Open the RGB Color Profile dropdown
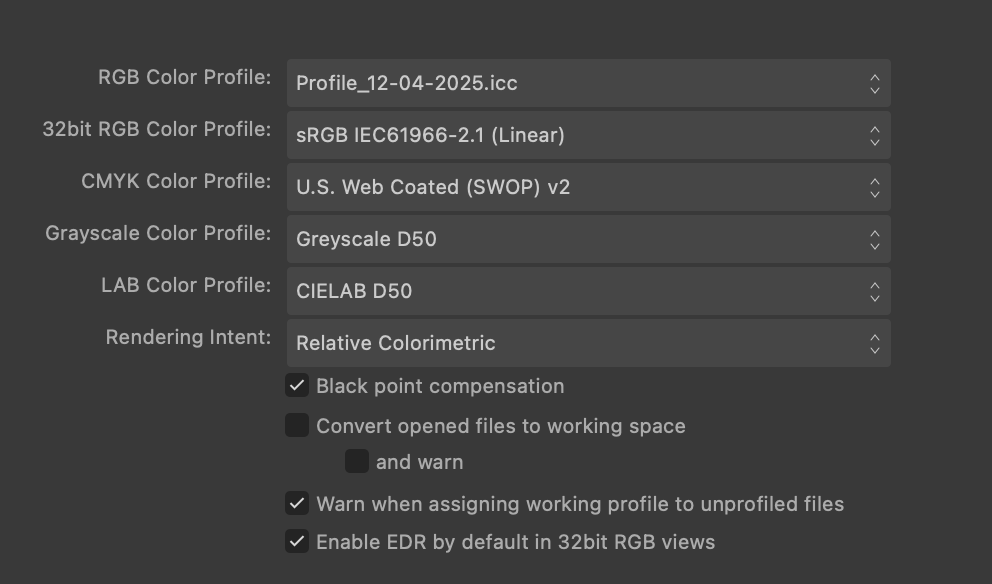The width and height of the screenshot is (992, 584). (x=589, y=84)
